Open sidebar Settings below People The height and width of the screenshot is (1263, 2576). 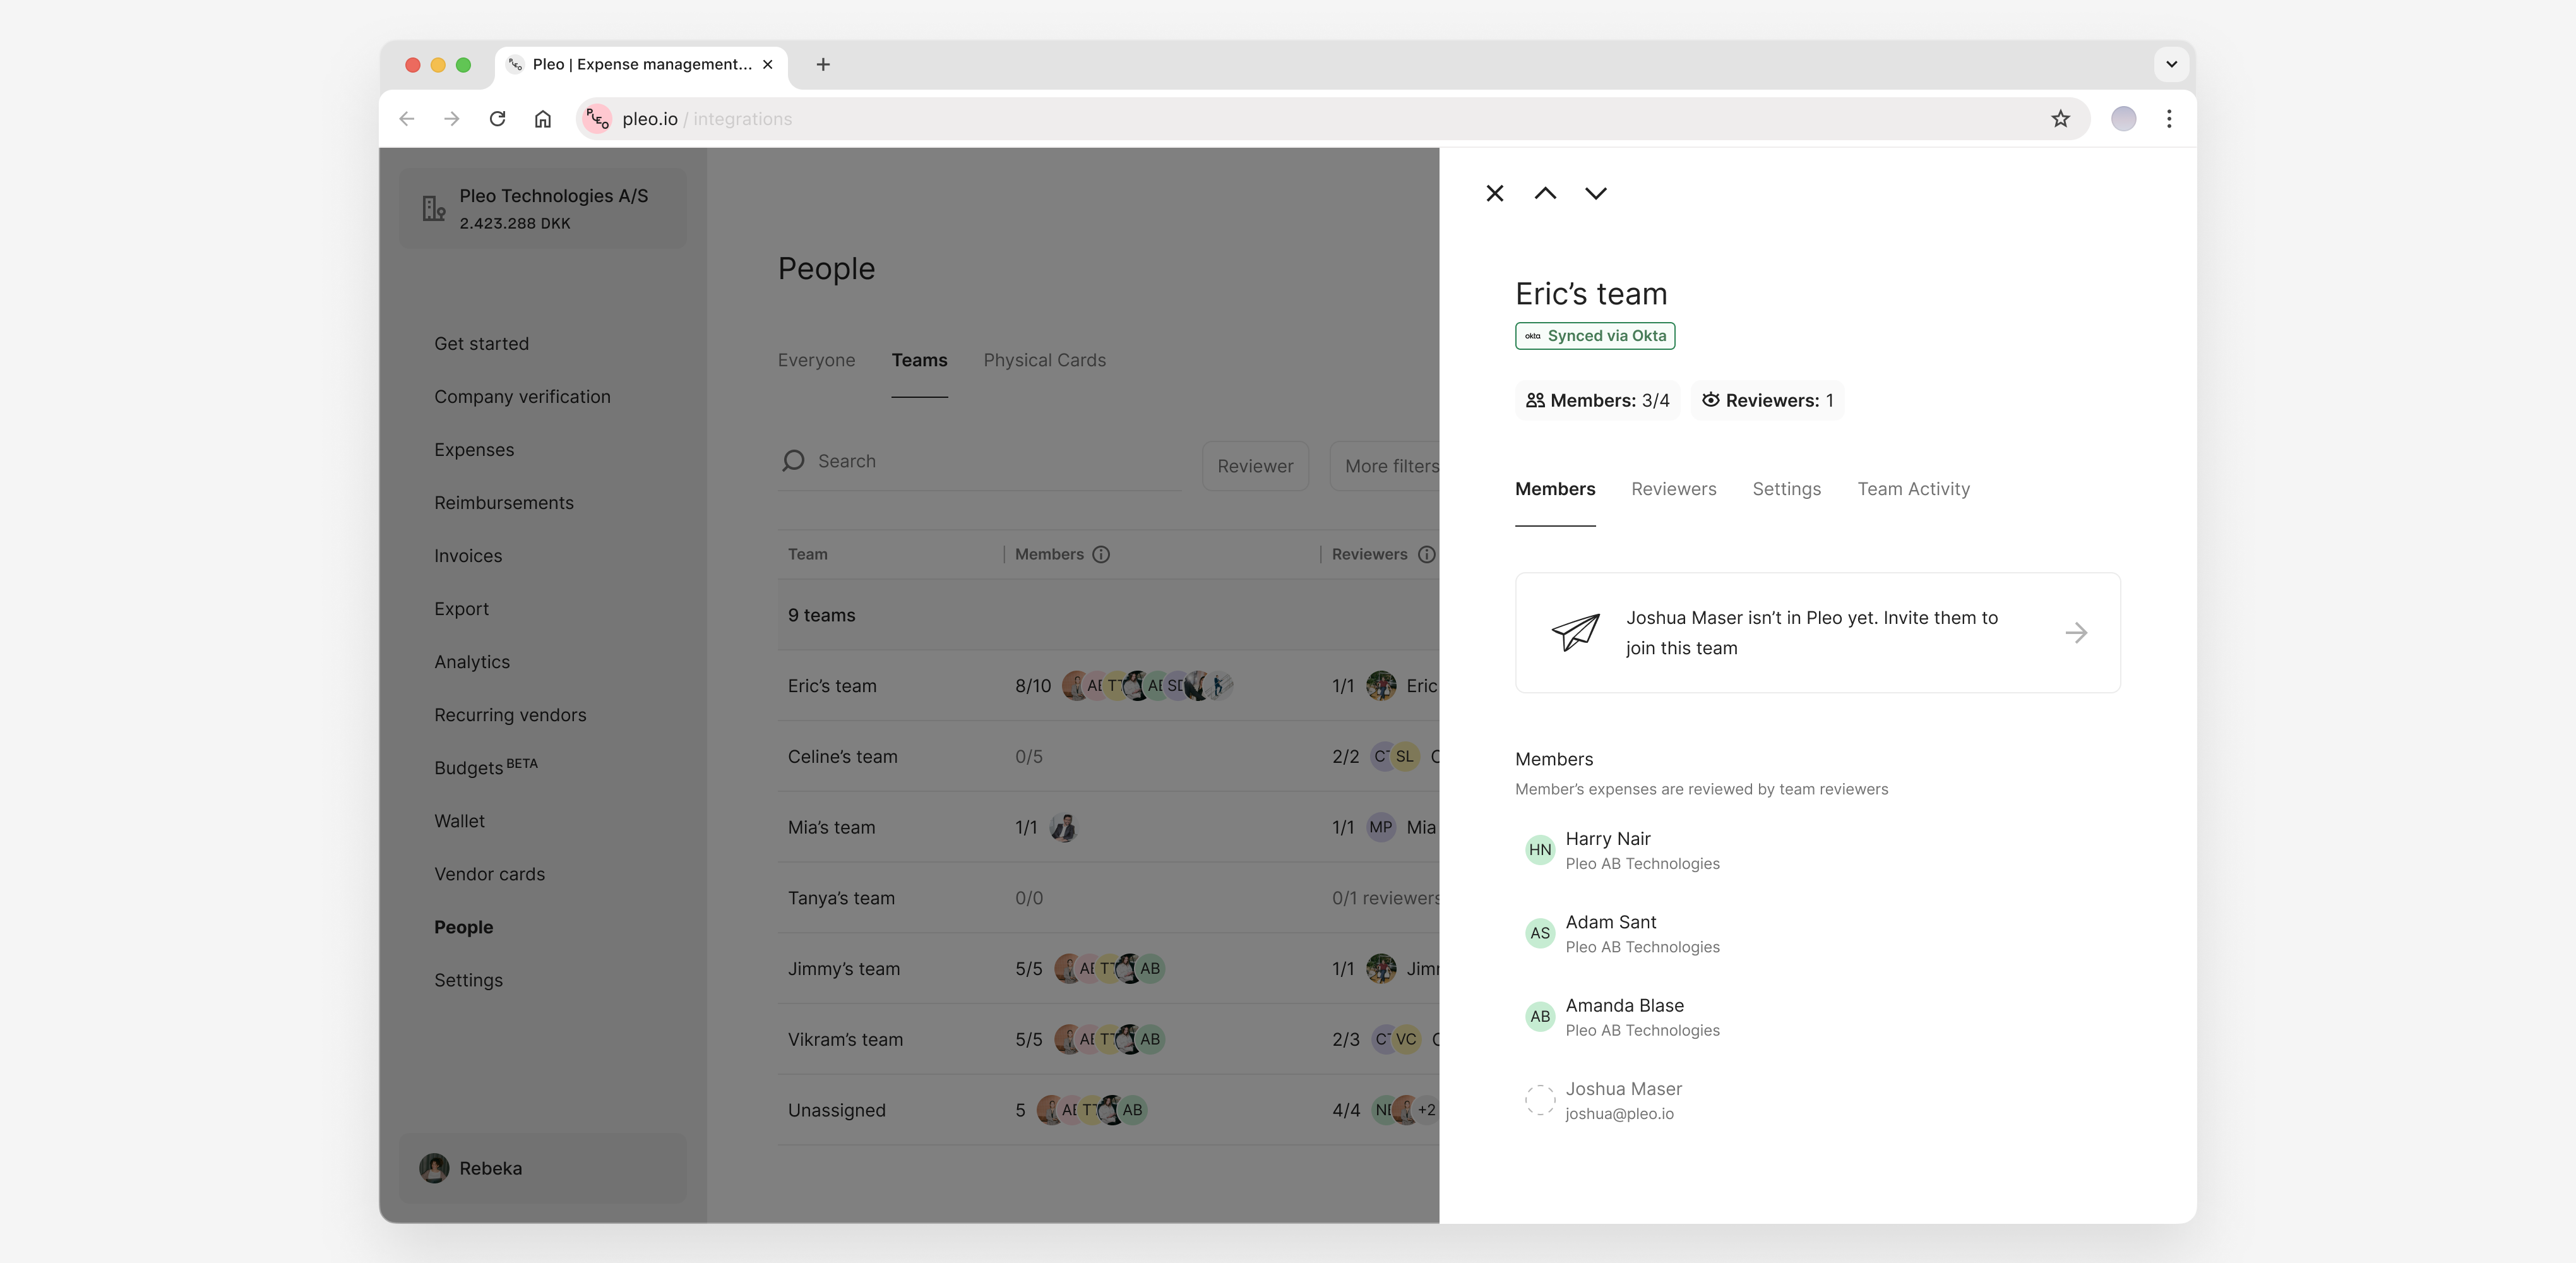(468, 980)
